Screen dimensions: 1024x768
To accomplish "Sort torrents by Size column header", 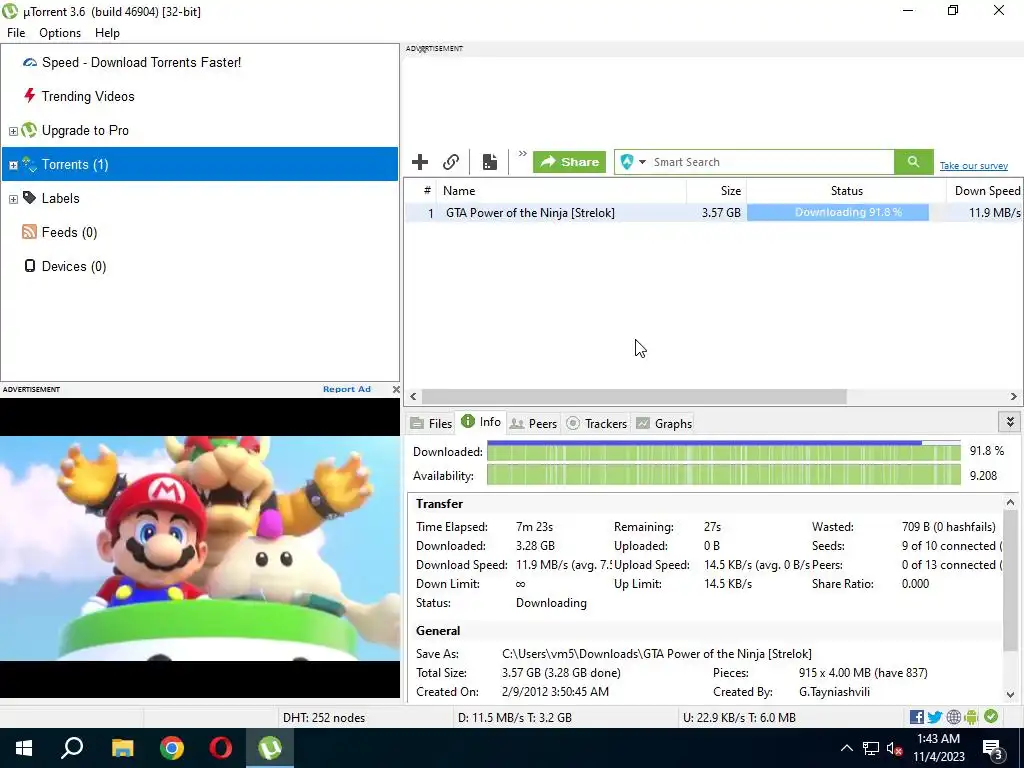I will pos(716,191).
